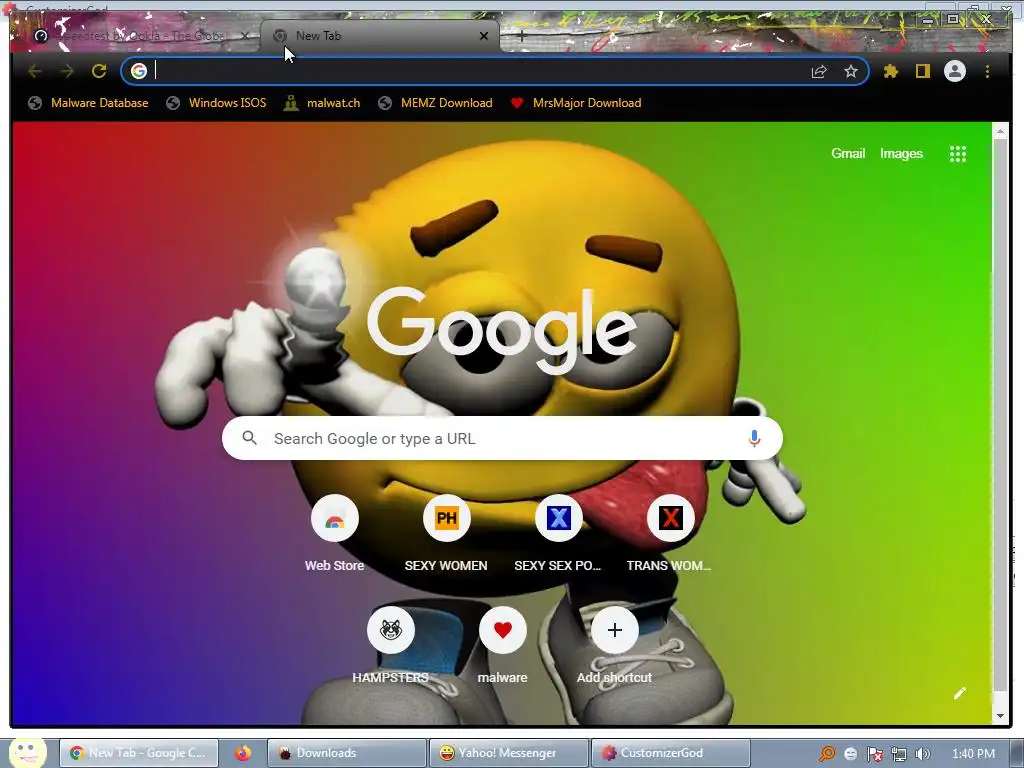1024x768 pixels.
Task: Click the 1:40 PM clock
Action: 973,754
